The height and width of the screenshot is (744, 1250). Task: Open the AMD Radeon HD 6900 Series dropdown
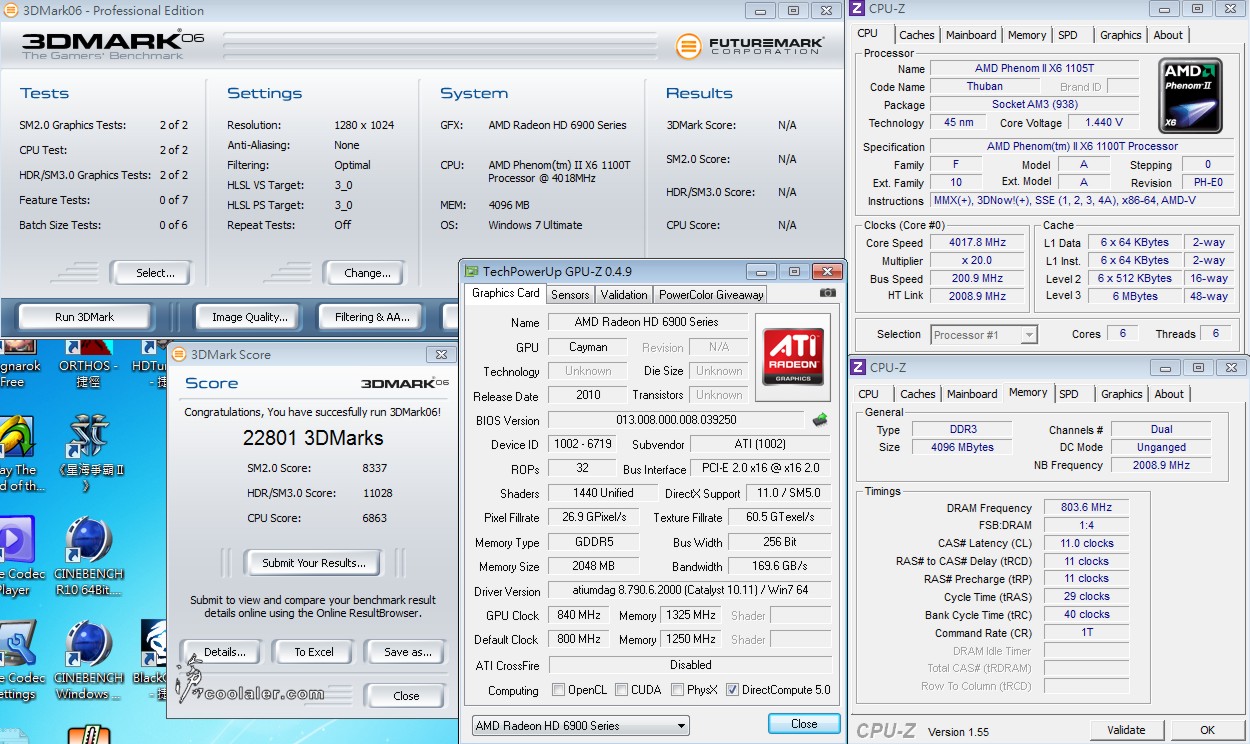click(581, 726)
